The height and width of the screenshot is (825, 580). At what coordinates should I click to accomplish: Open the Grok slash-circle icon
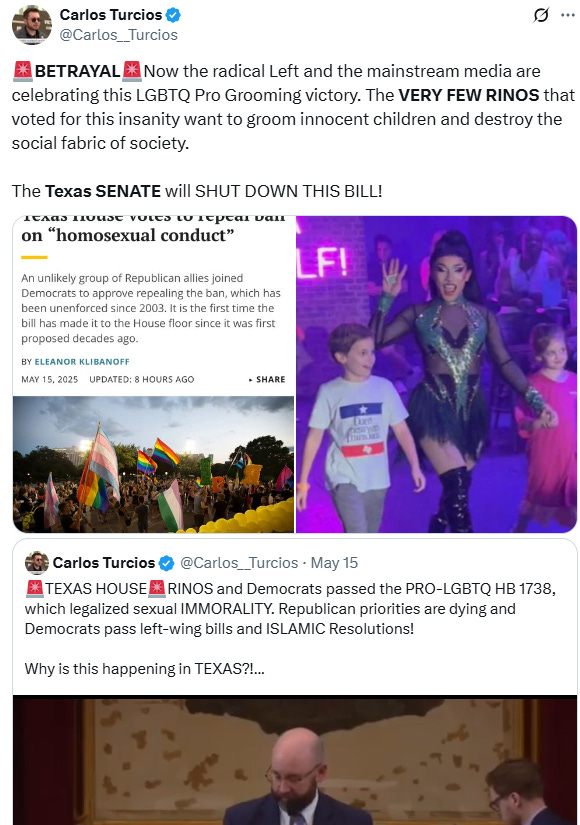[541, 15]
